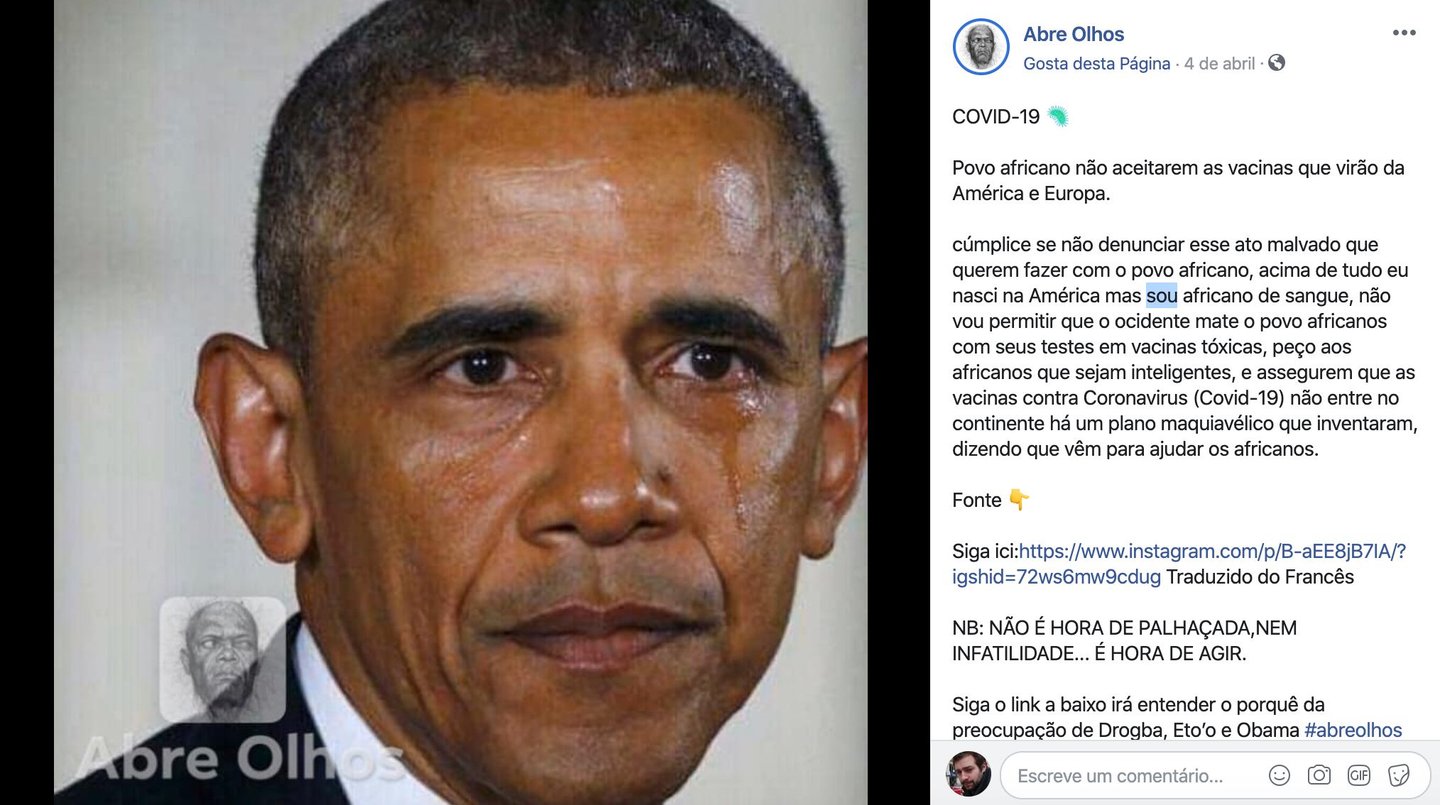
Task: Focus the Escreve um comentário field
Action: click(x=1130, y=775)
